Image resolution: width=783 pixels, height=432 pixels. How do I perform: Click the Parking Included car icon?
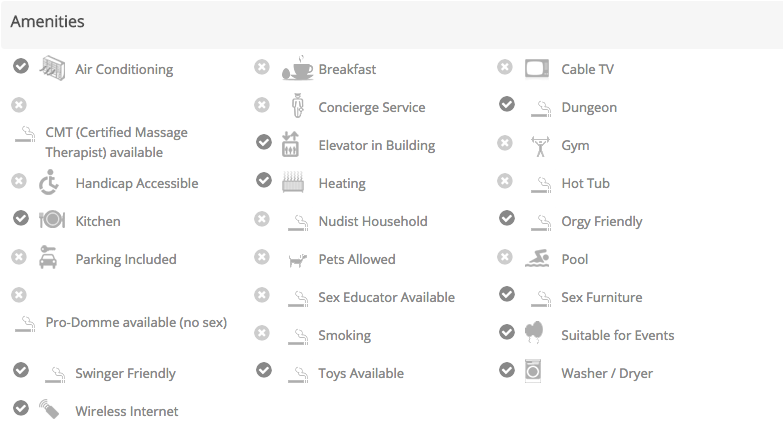click(x=48, y=257)
